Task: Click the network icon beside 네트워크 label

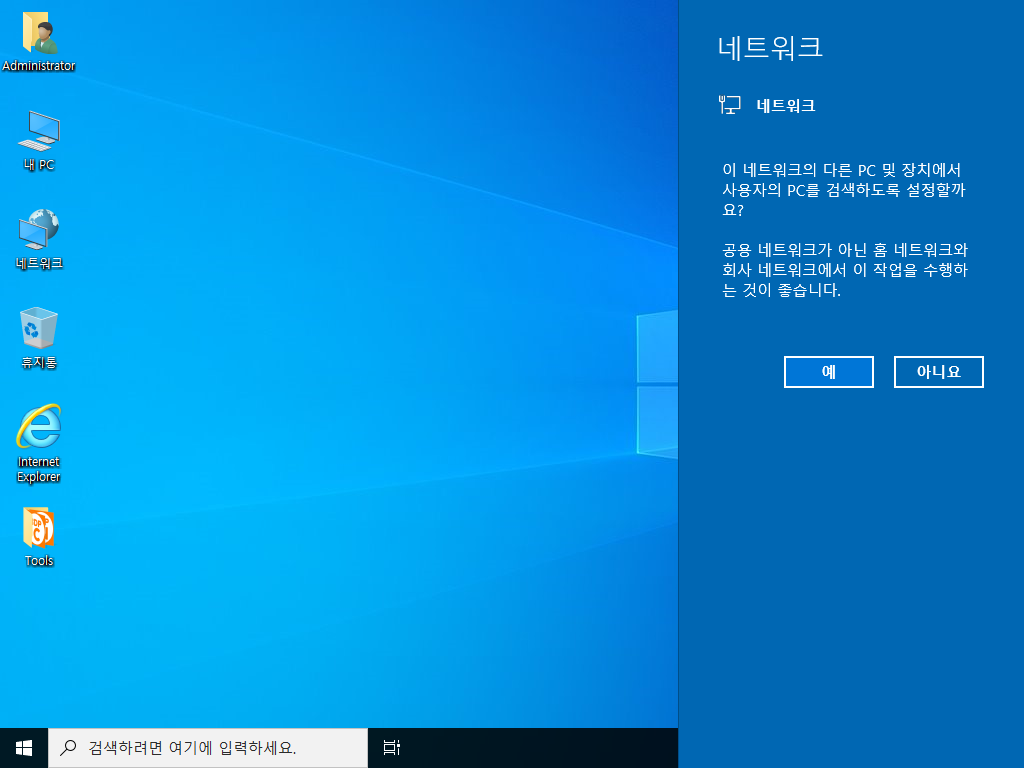Action: 729,105
